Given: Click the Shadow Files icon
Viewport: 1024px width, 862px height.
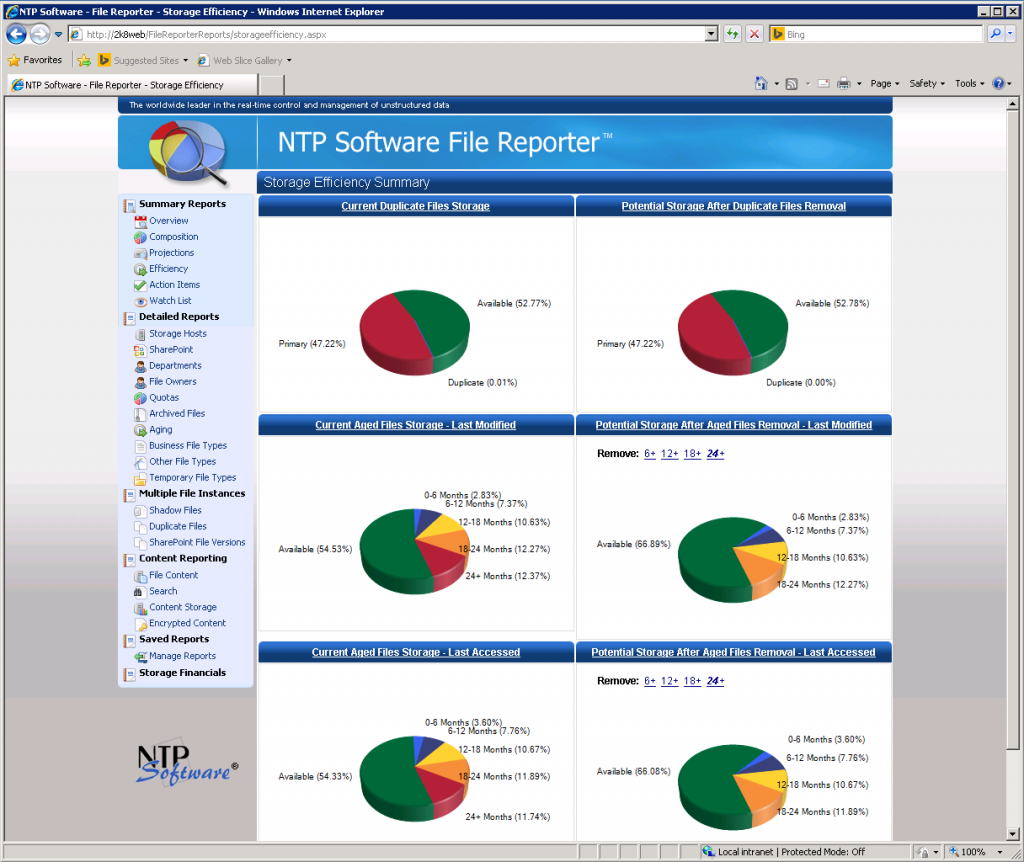Looking at the screenshot, I should tap(140, 511).
